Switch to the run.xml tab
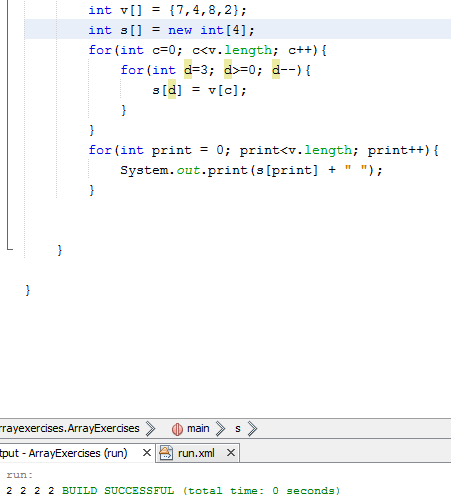Image resolution: width=451 pixels, height=503 pixels. 196,453
